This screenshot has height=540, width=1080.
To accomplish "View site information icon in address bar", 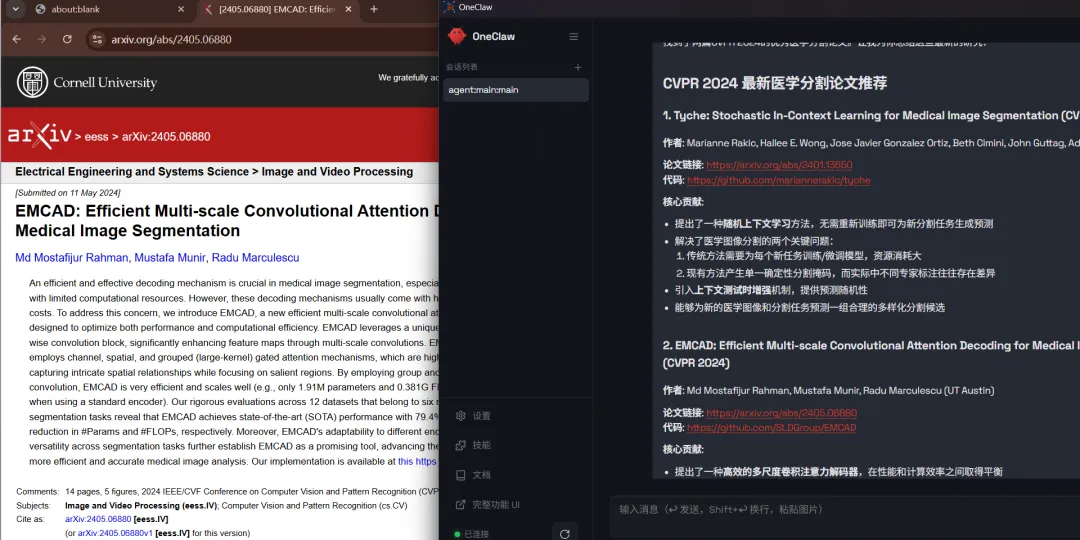I will [x=97, y=39].
